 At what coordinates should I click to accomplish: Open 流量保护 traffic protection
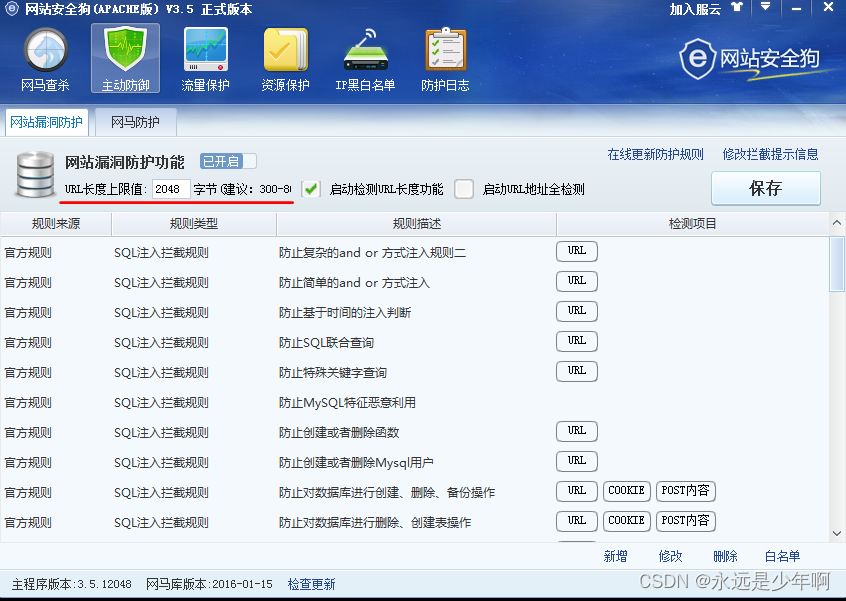click(x=205, y=59)
